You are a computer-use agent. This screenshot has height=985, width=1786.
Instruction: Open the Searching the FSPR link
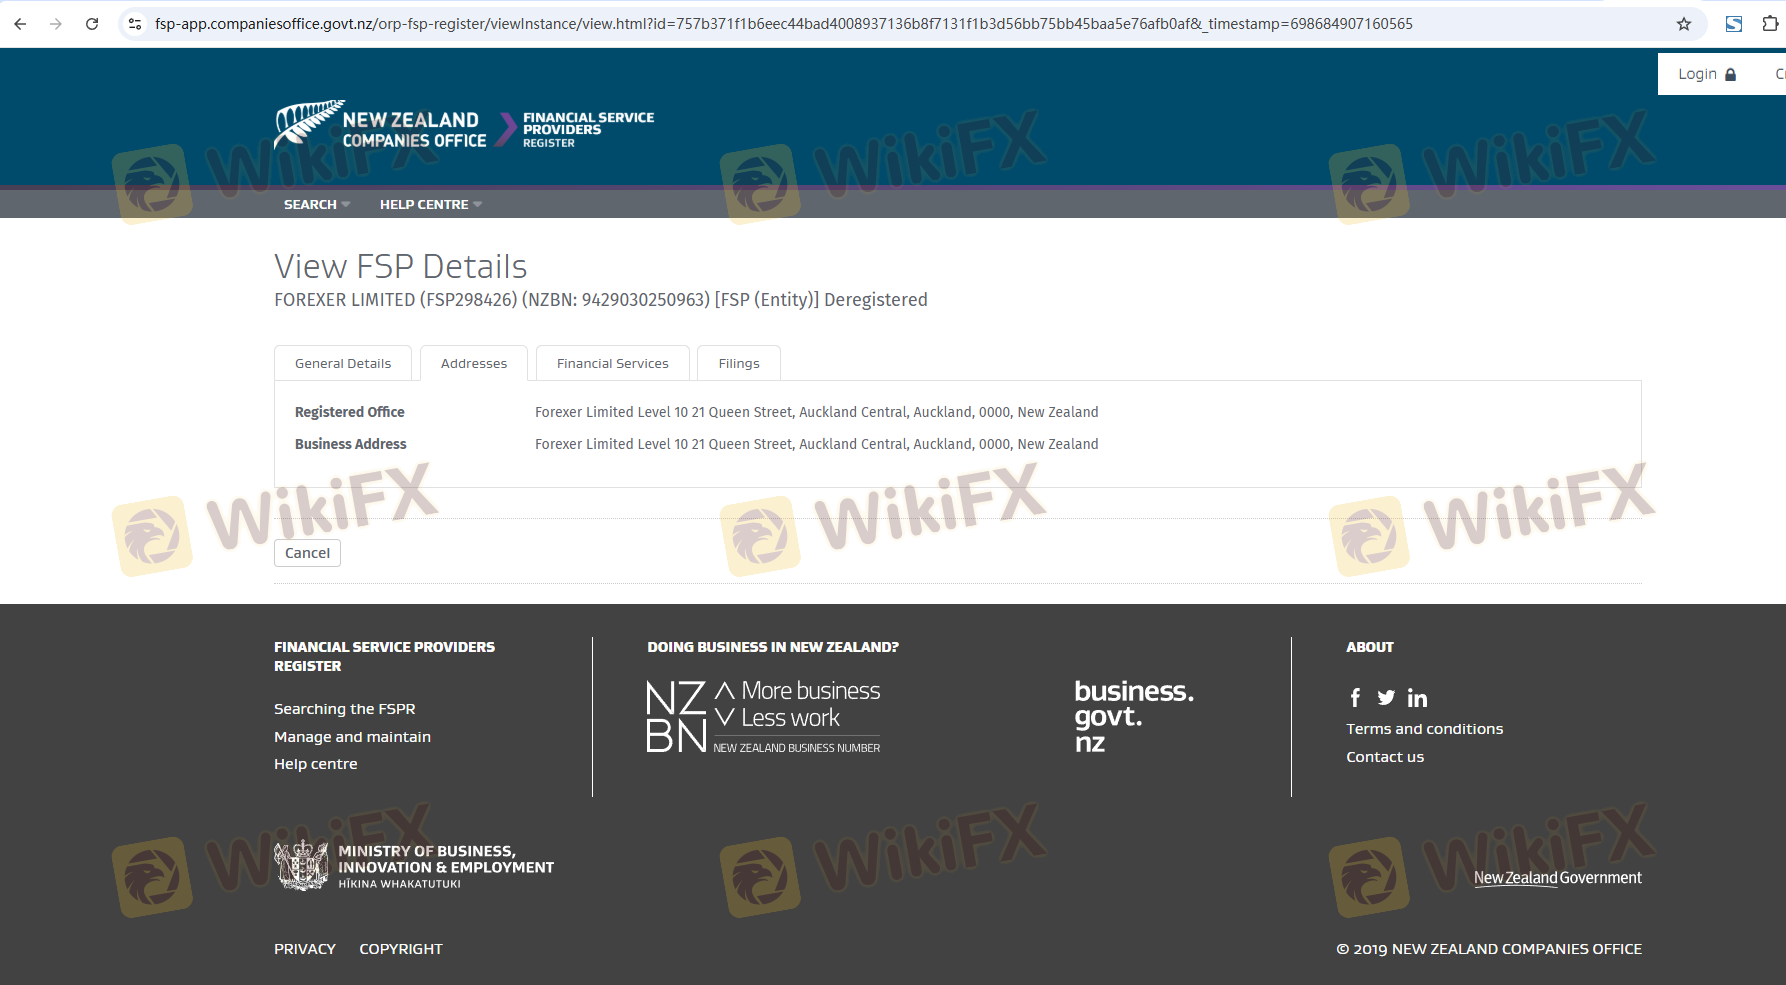pos(344,709)
